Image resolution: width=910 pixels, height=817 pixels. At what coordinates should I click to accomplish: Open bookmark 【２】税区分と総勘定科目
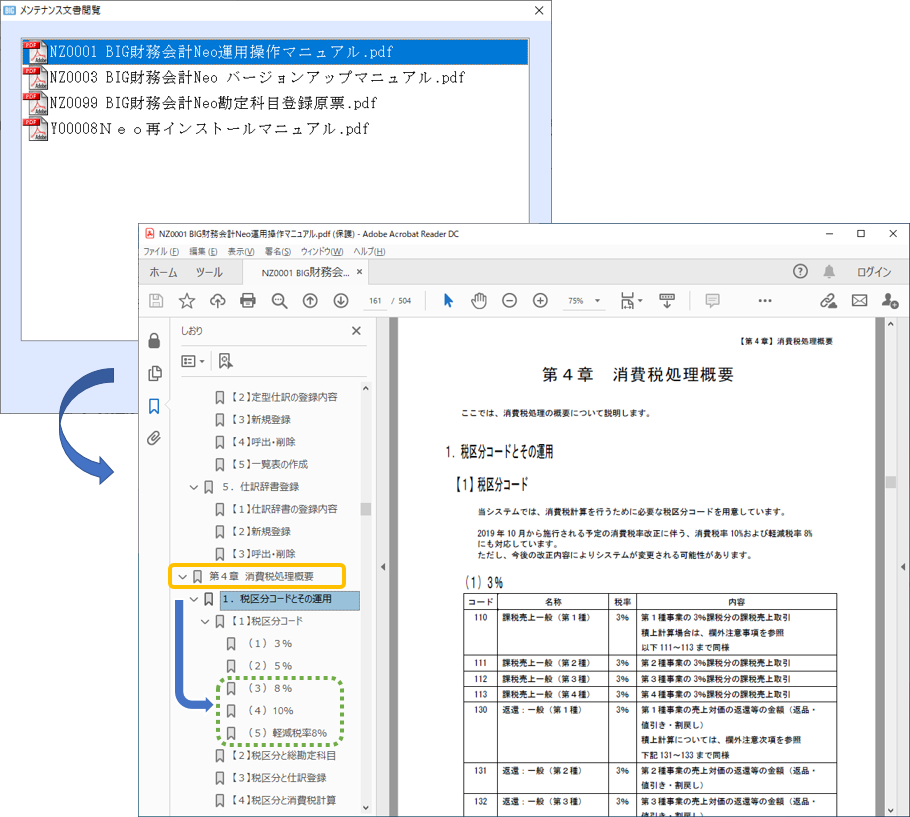tap(283, 755)
